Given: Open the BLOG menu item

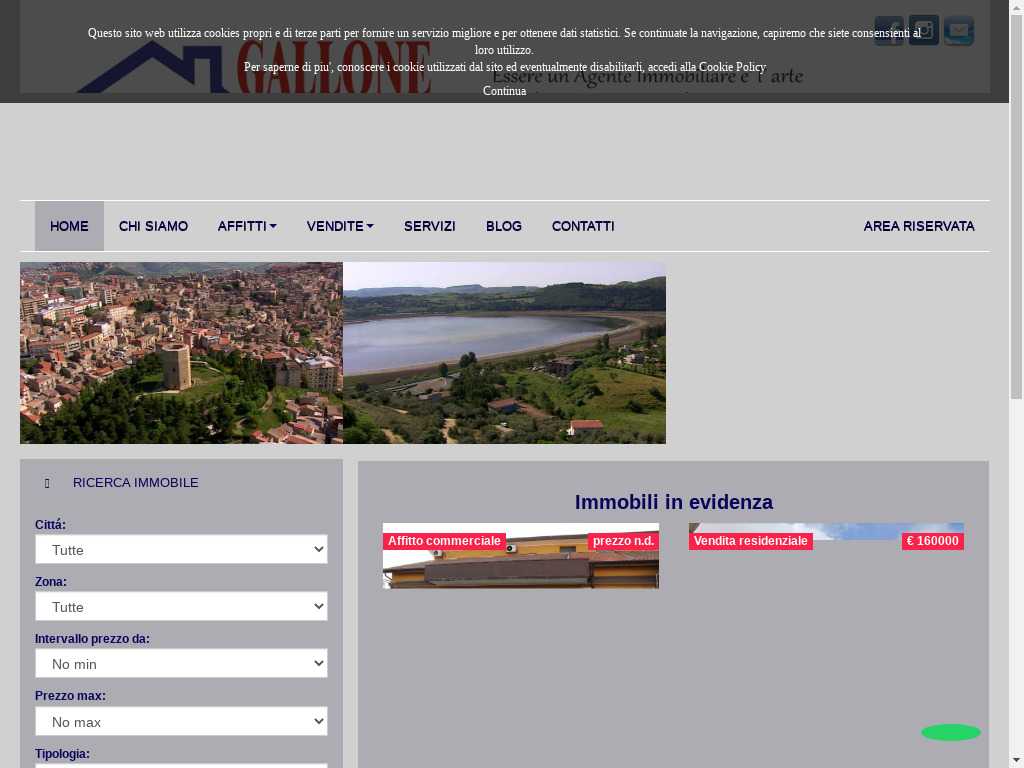Looking at the screenshot, I should pyautogui.click(x=504, y=226).
